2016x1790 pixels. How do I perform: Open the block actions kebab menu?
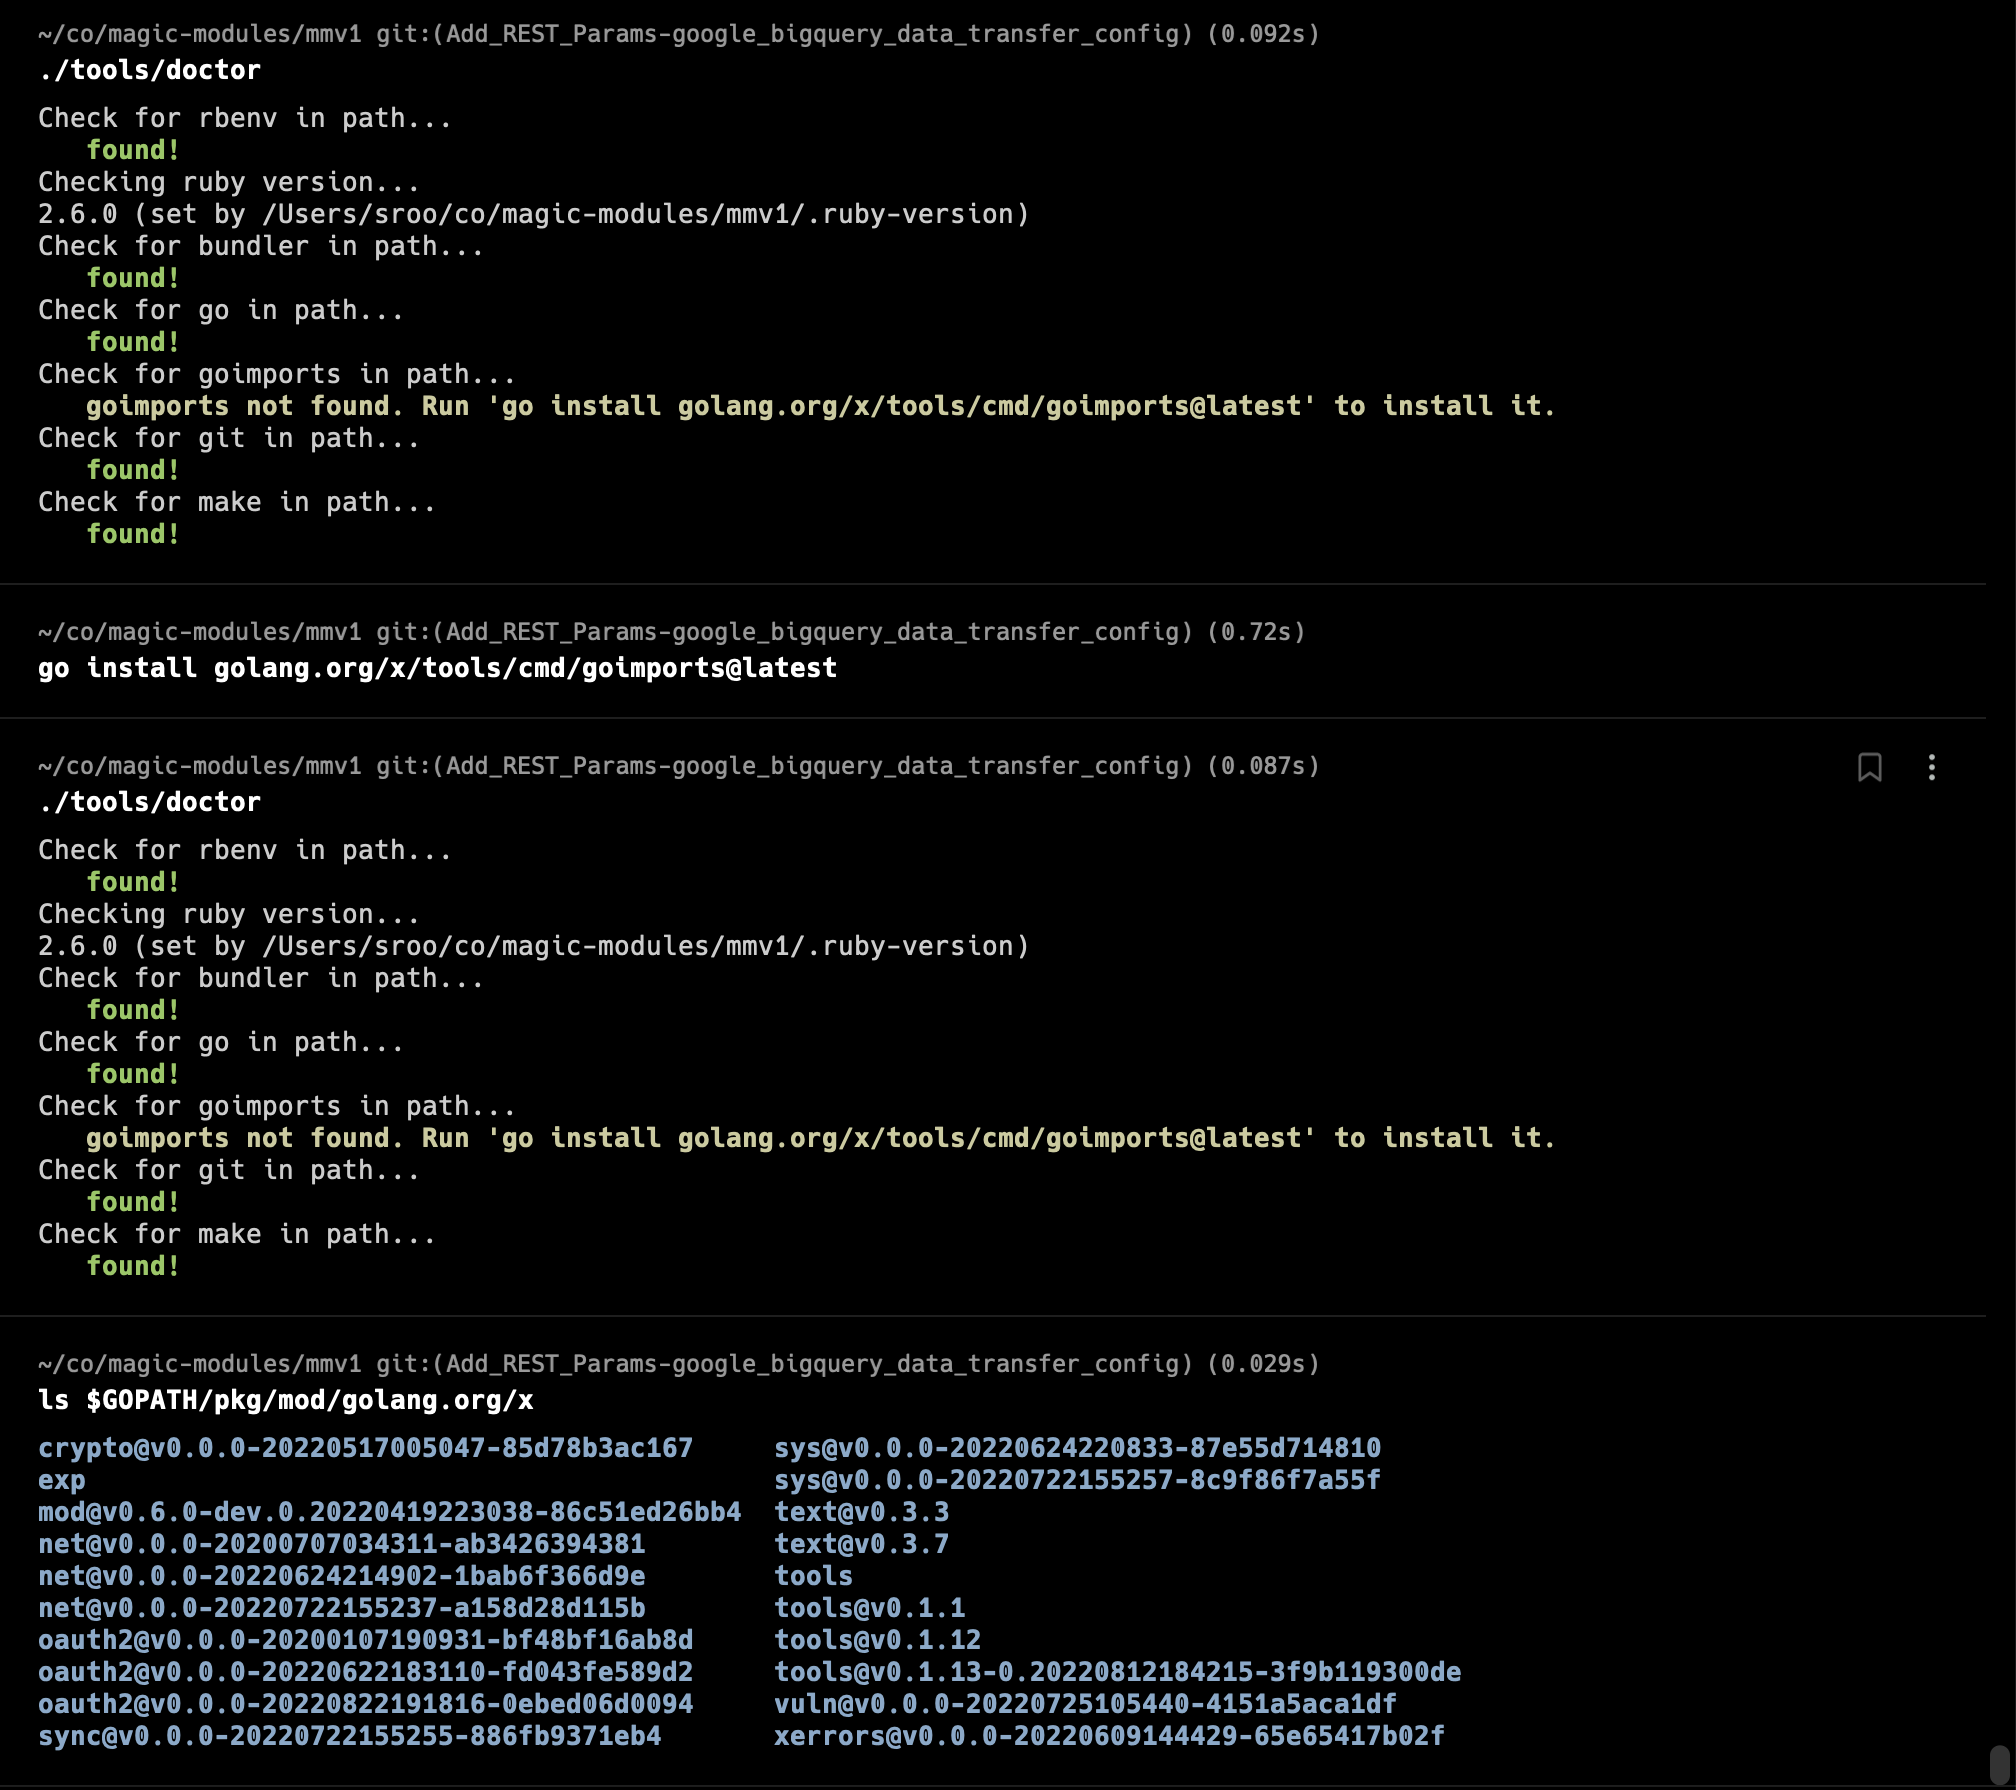pyautogui.click(x=1932, y=768)
